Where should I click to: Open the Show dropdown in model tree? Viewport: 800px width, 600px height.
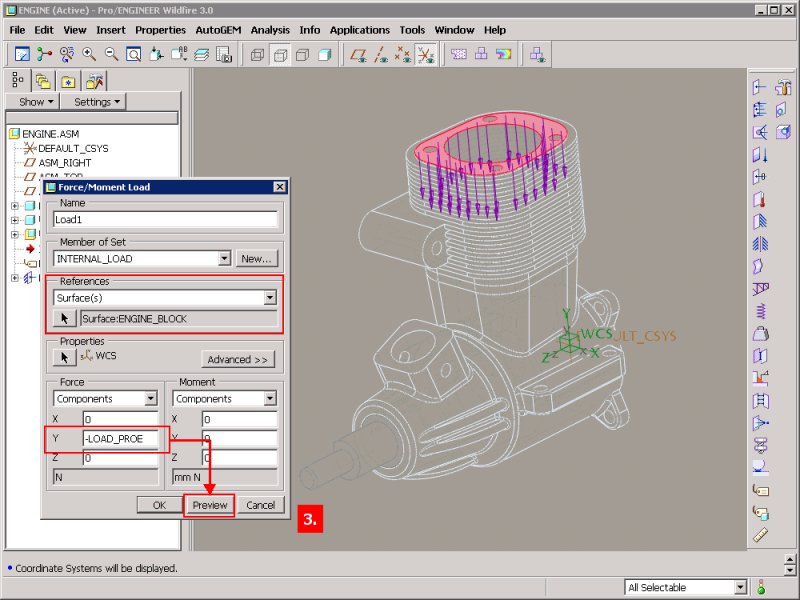point(35,102)
